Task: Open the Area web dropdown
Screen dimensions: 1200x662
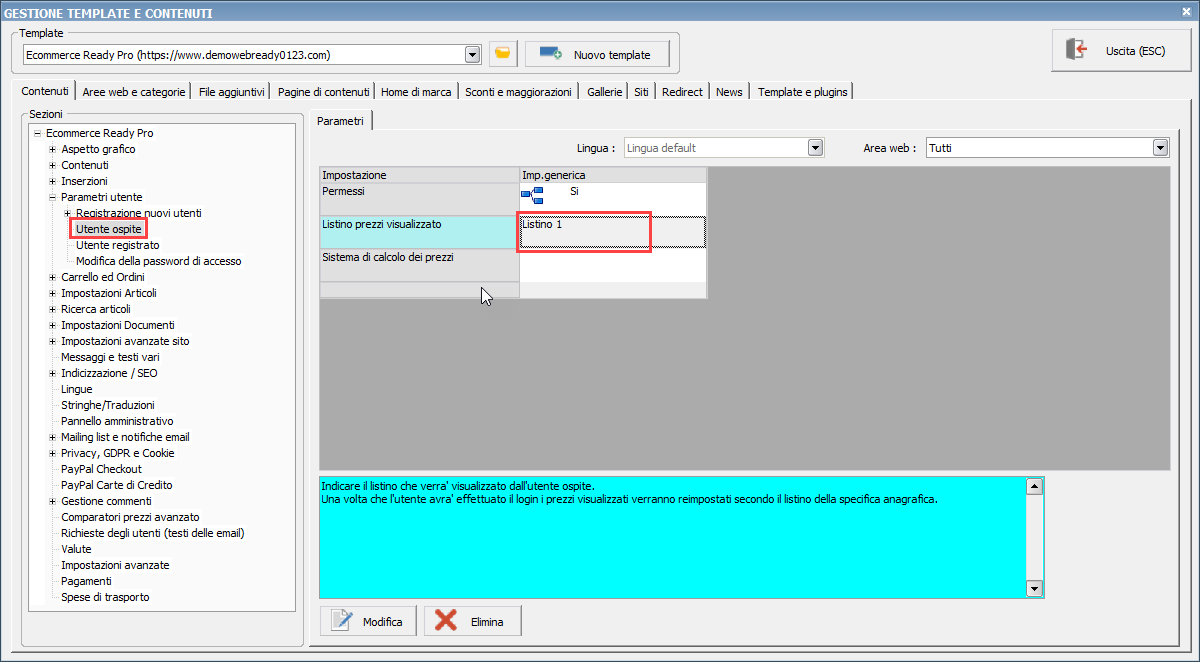Action: 1160,148
